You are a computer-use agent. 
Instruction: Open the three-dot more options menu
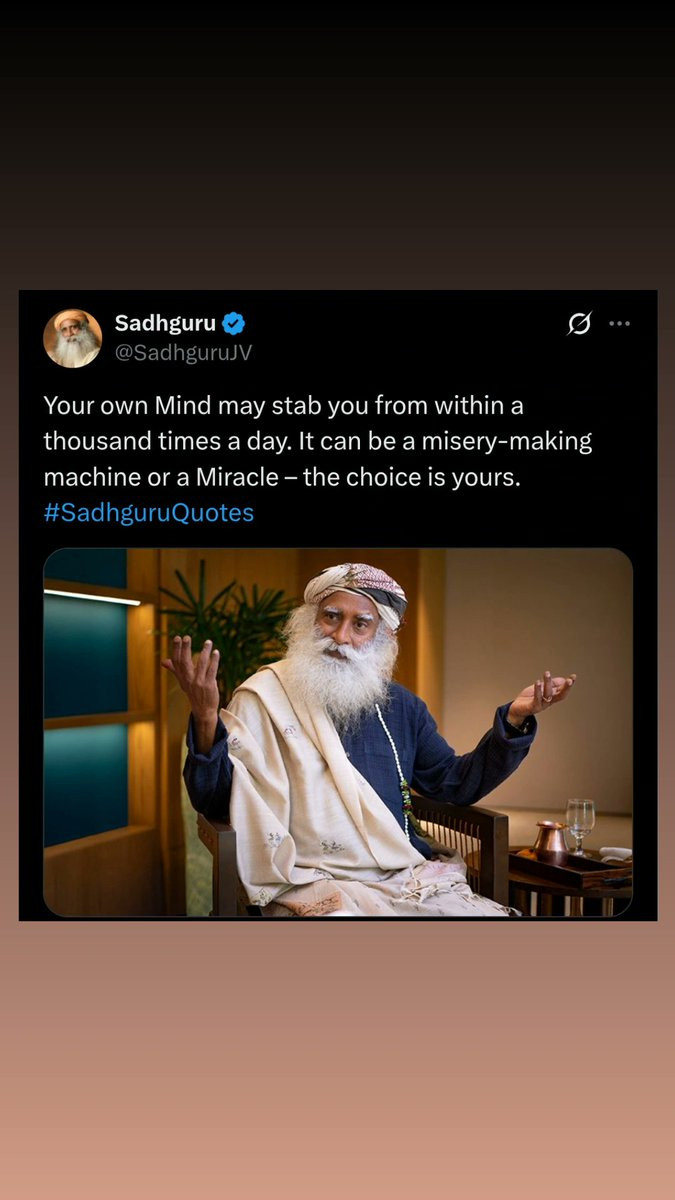pos(620,323)
